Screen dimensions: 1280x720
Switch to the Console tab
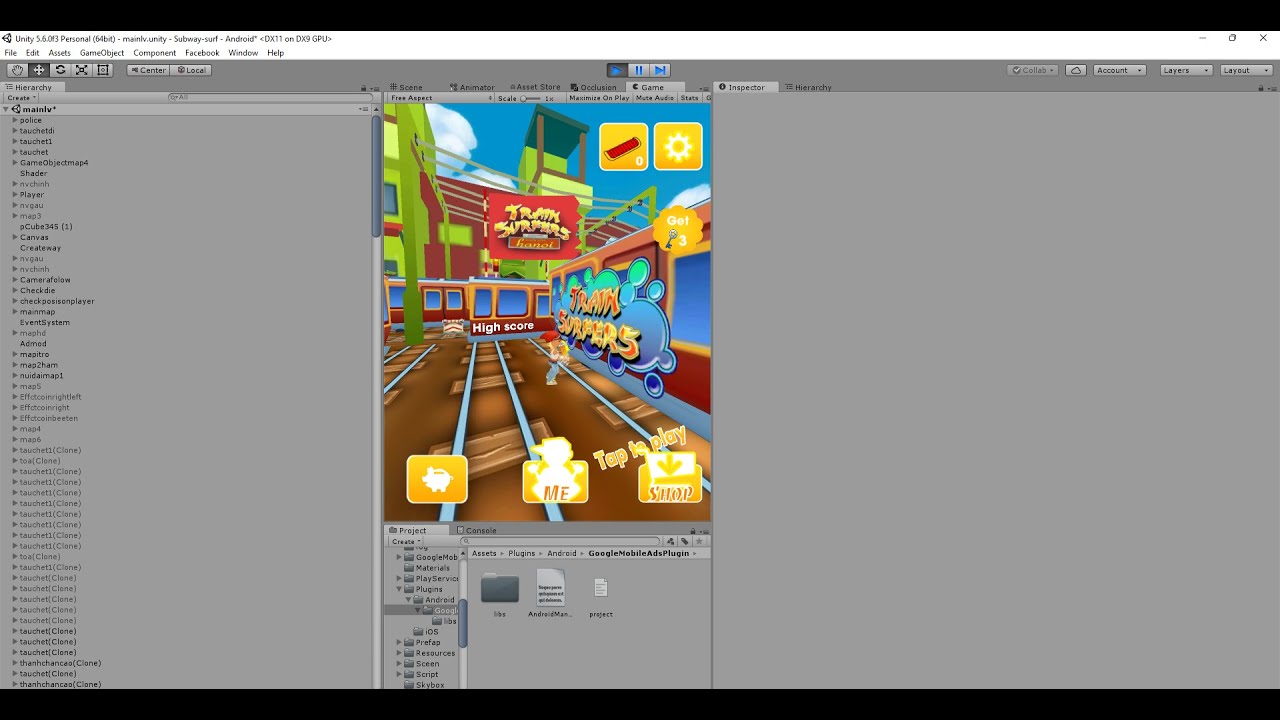click(477, 531)
